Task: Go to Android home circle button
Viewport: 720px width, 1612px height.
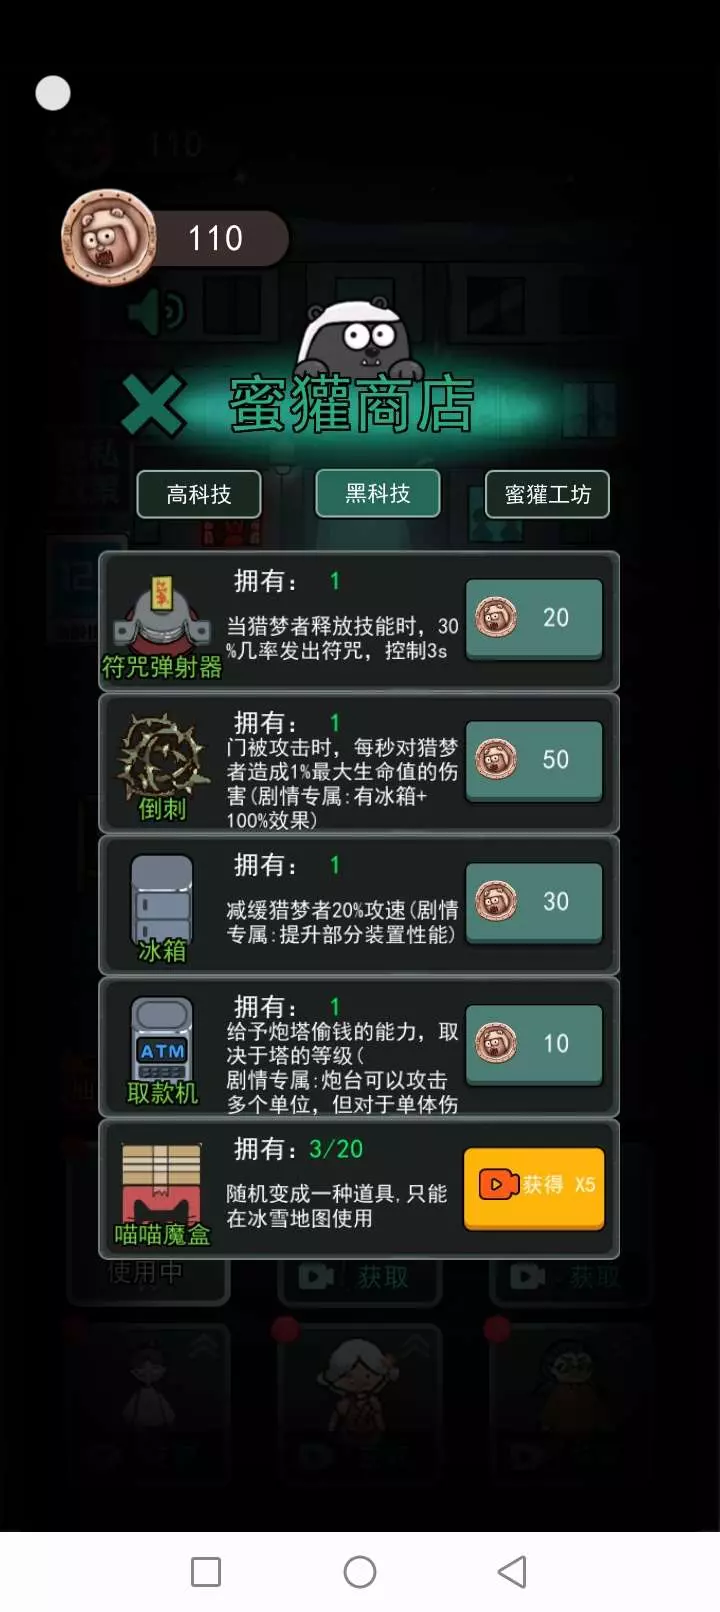Action: point(360,1571)
